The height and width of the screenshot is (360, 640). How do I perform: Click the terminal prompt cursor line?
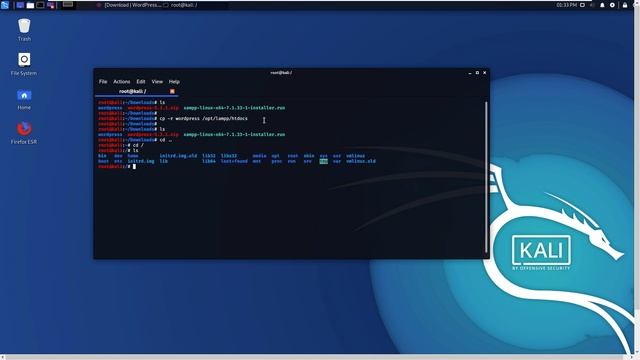click(x=117, y=167)
